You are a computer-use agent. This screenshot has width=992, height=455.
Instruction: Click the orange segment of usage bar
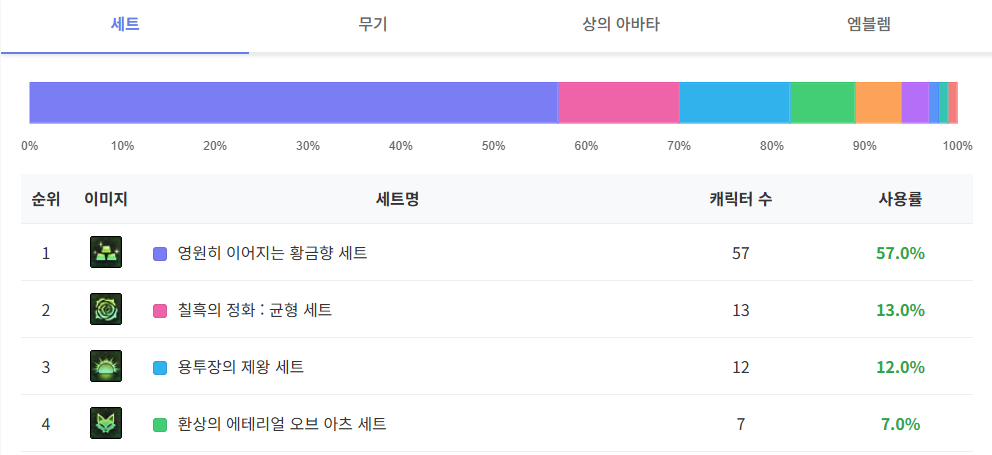(878, 103)
